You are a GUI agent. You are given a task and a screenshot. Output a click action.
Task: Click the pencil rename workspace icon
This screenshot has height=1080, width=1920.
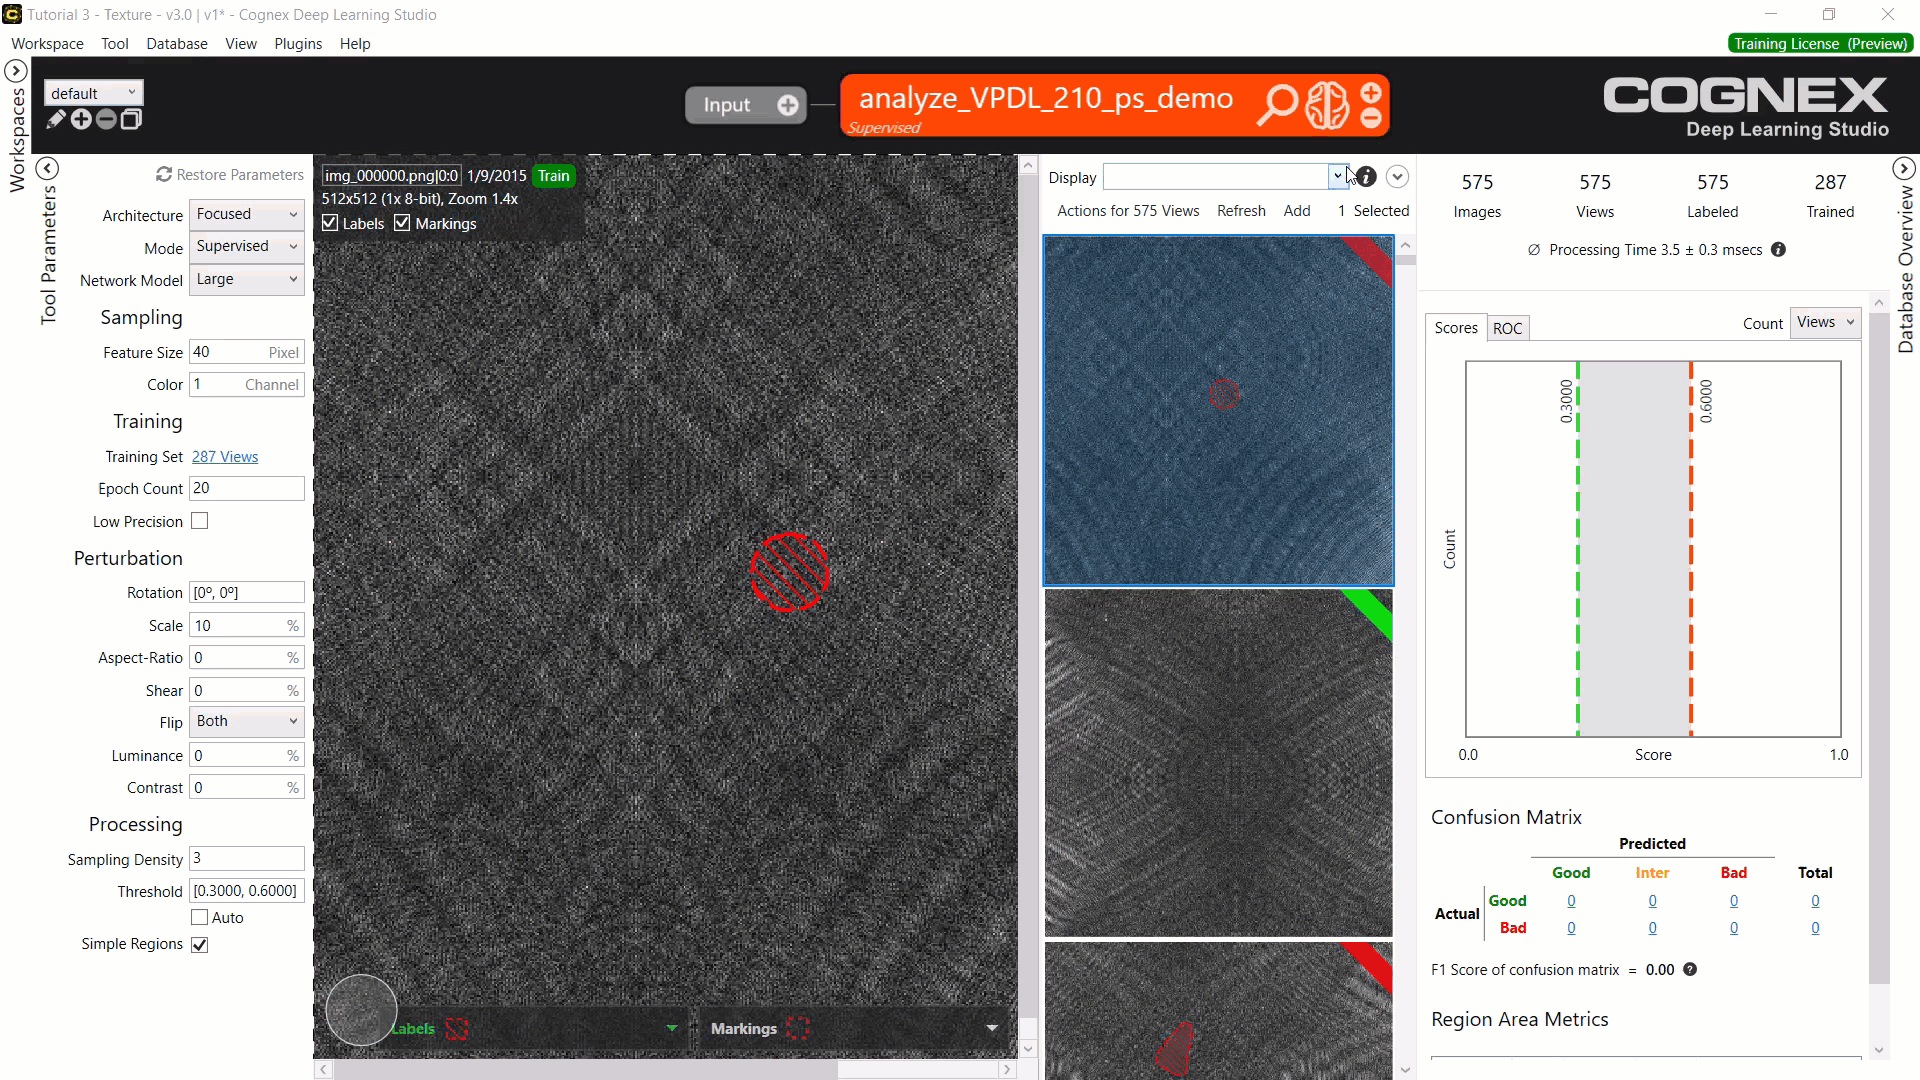[x=56, y=120]
